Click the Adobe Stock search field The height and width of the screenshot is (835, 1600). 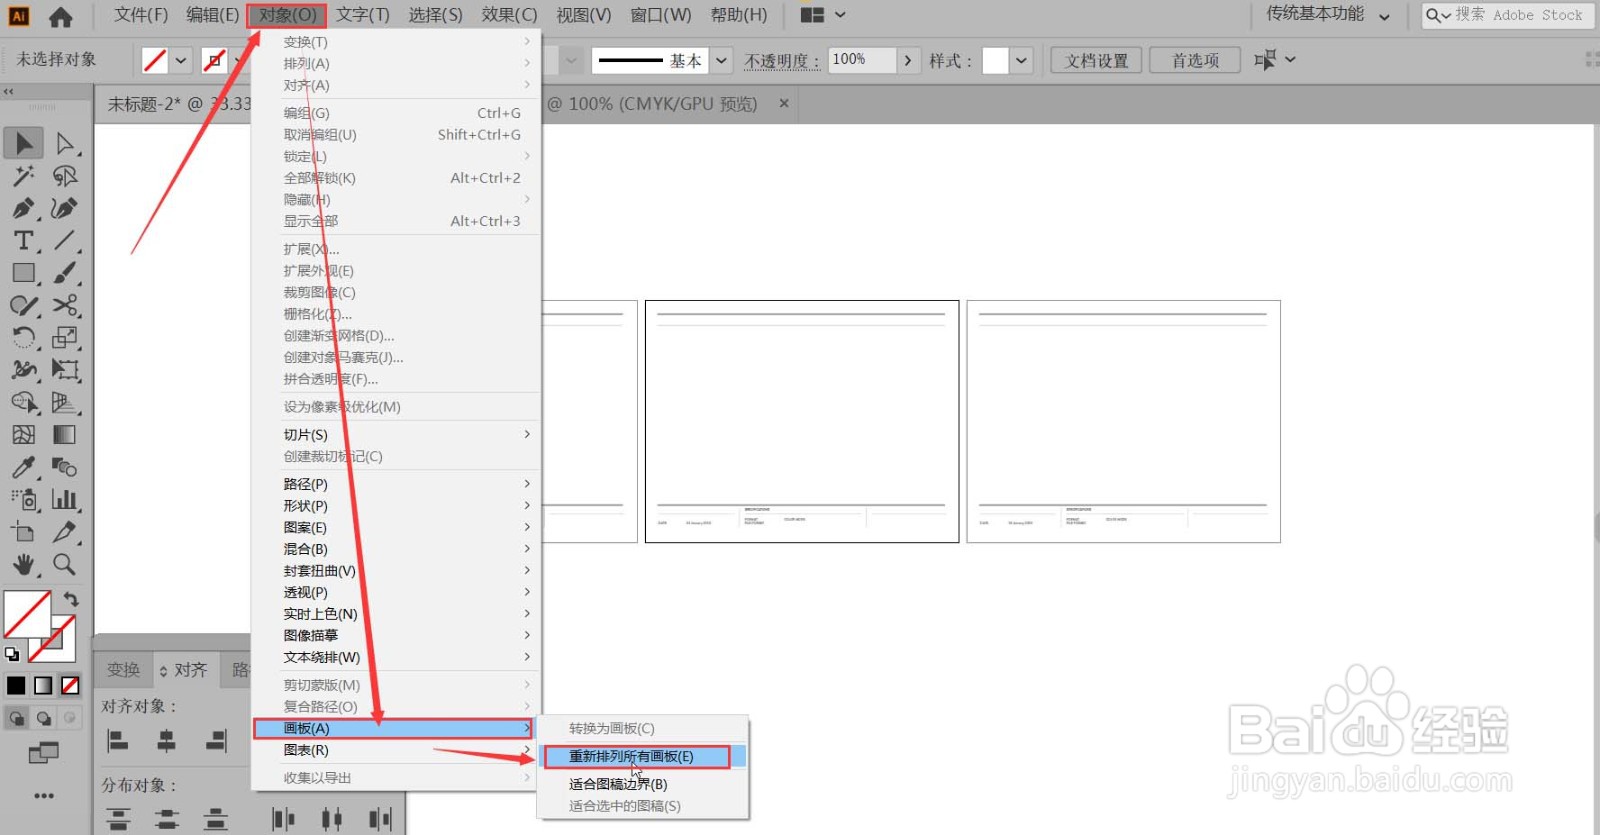click(1507, 15)
